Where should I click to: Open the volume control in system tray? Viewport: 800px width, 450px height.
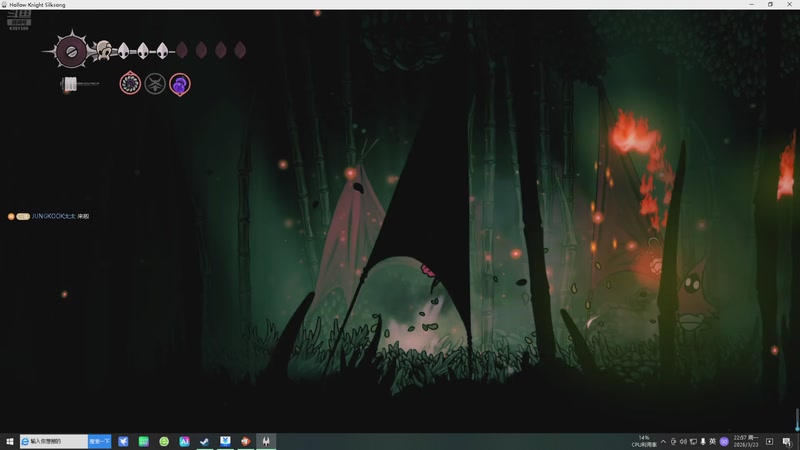click(683, 442)
